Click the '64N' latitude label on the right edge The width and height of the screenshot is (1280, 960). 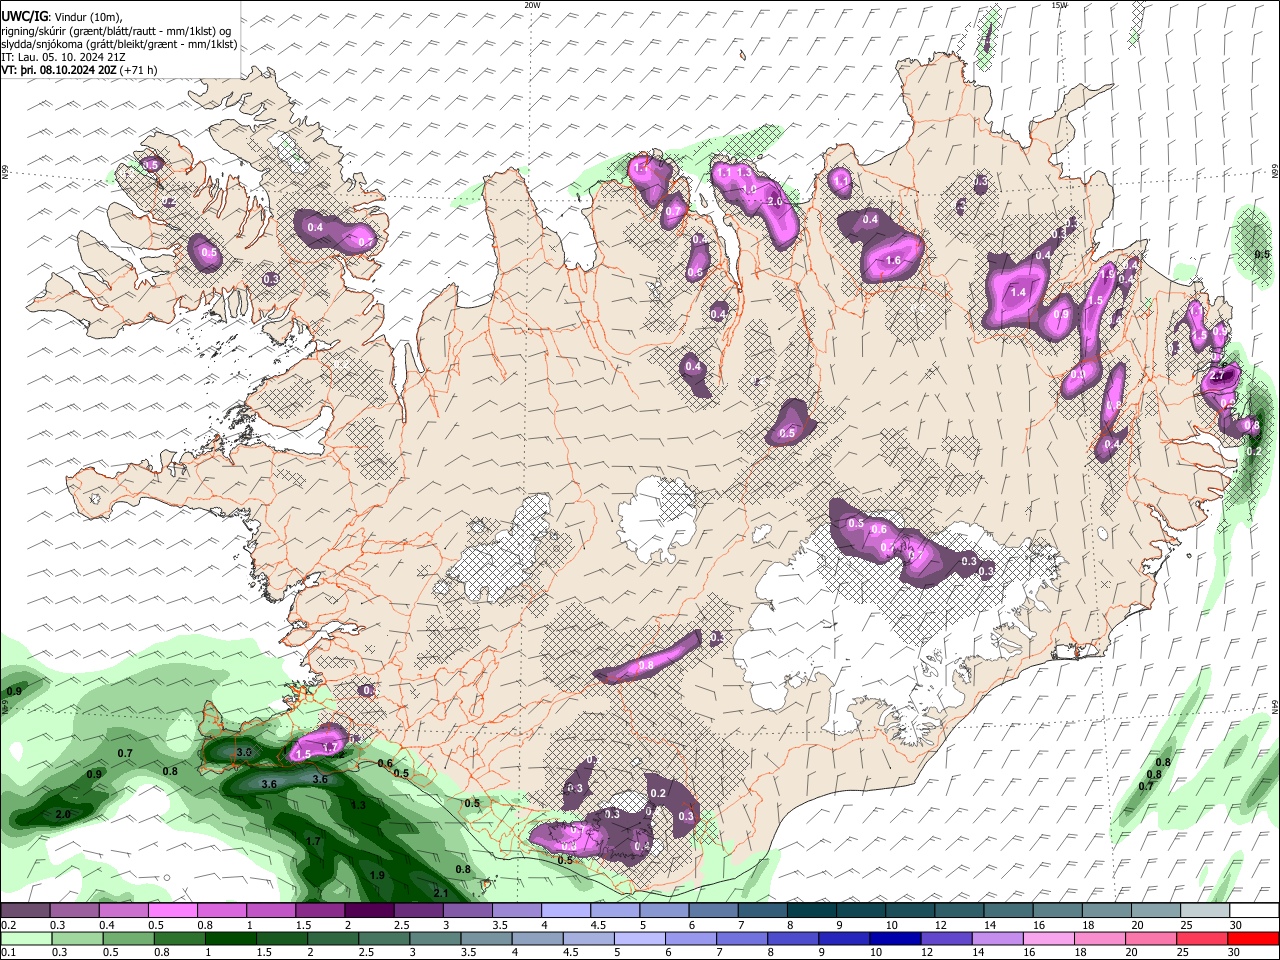click(1275, 705)
